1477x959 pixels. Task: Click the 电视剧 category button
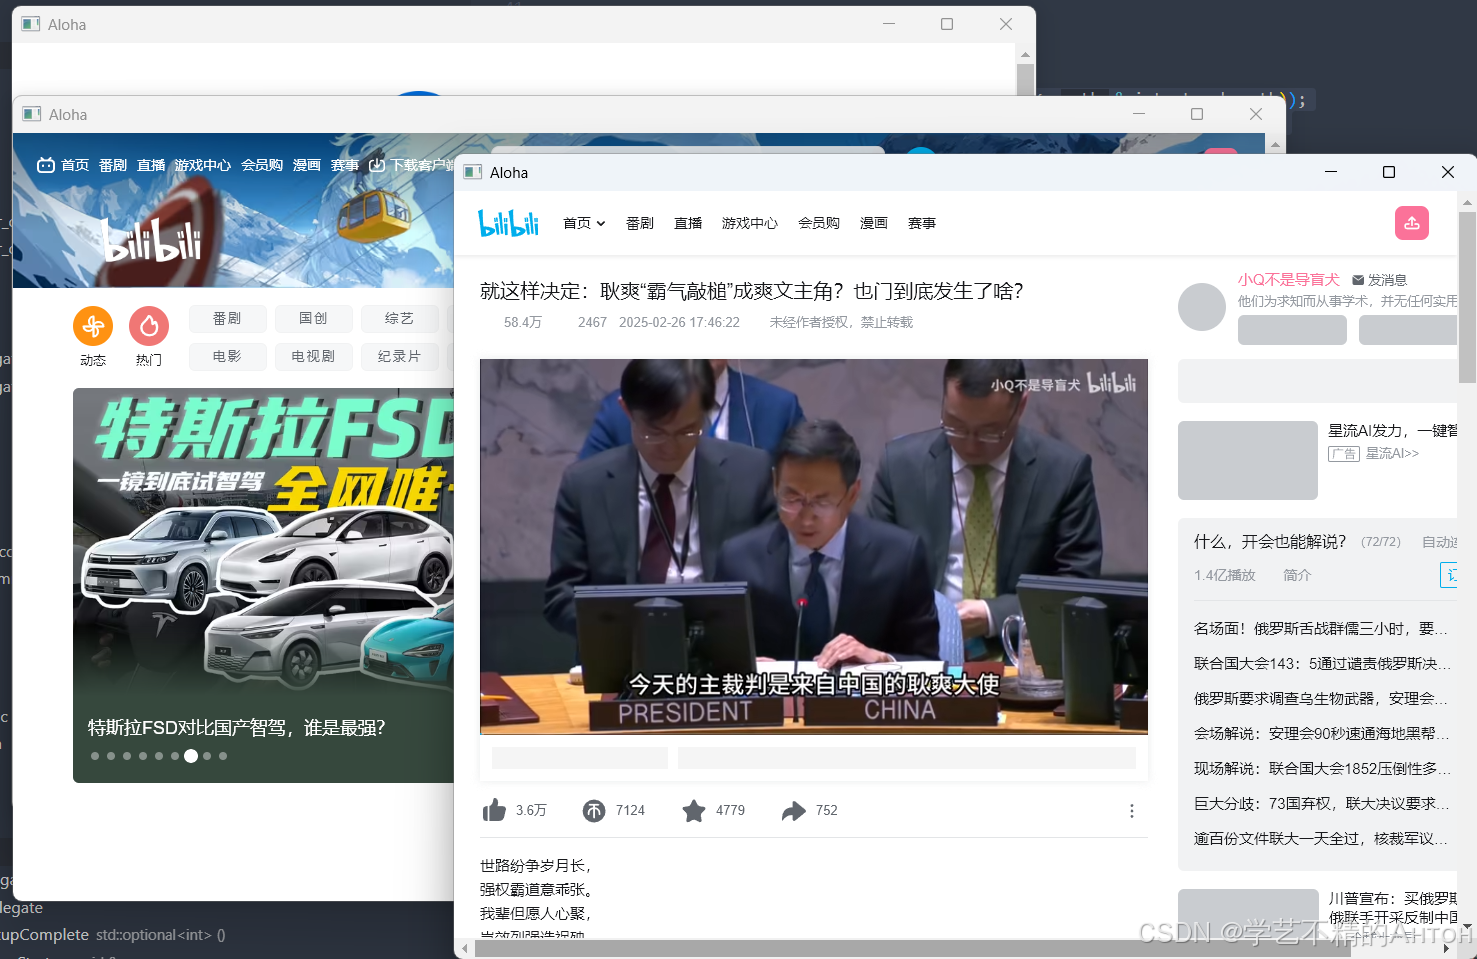(x=313, y=356)
